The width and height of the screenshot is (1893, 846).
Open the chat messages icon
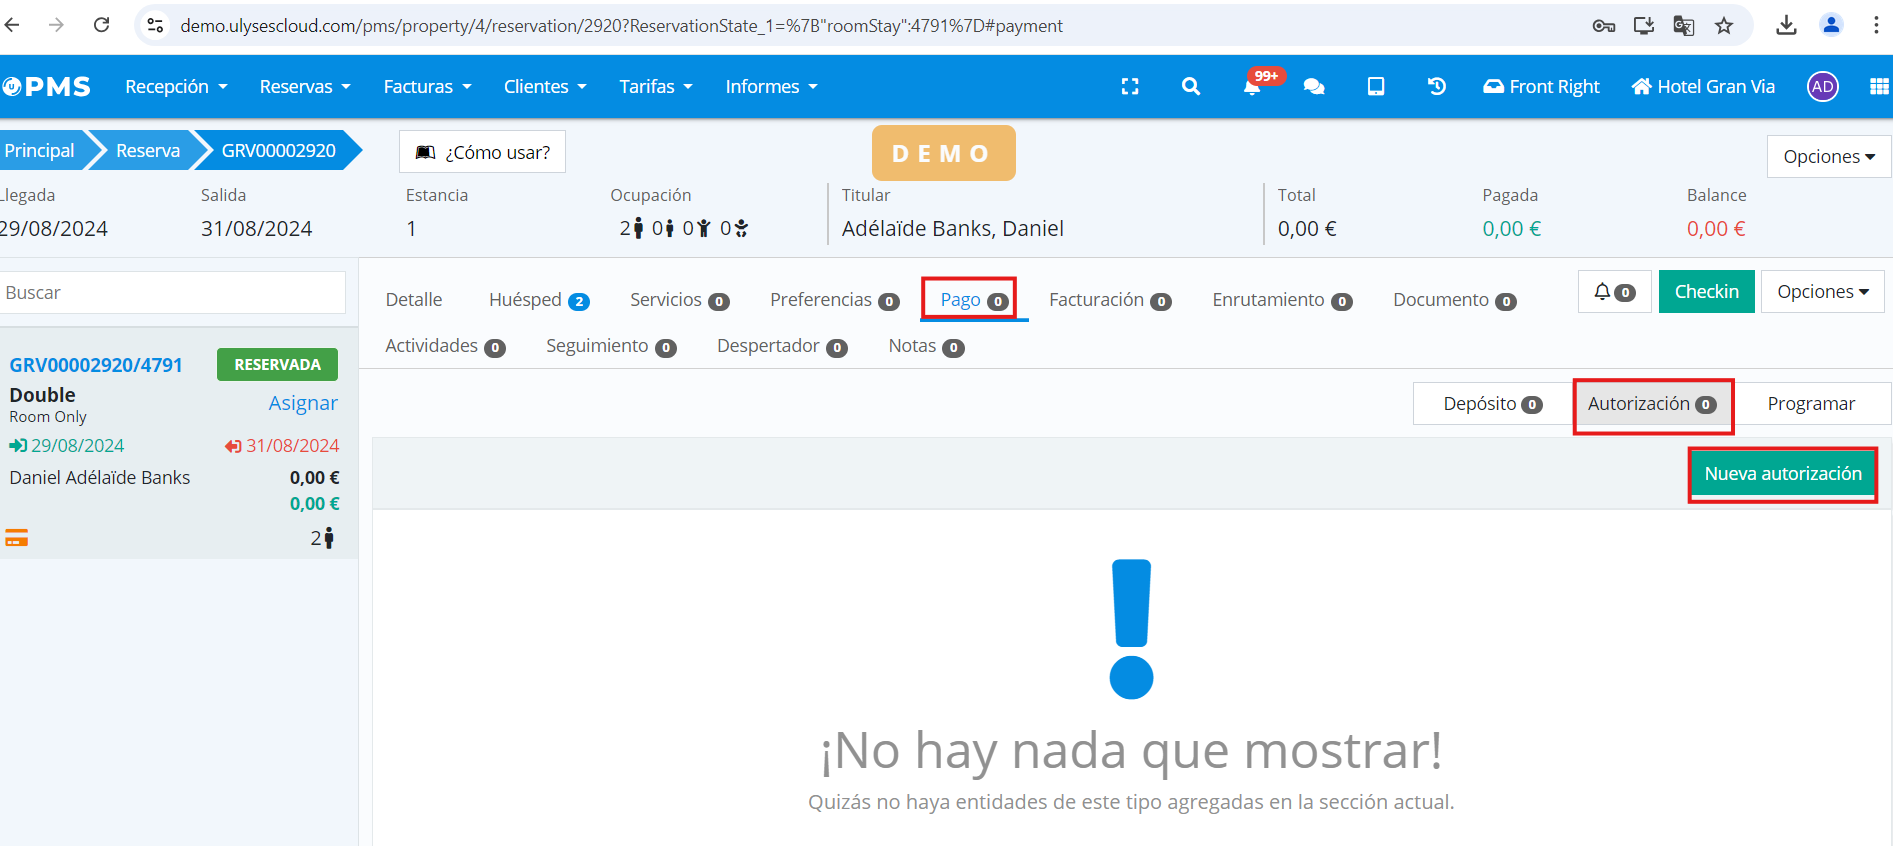1314,87
